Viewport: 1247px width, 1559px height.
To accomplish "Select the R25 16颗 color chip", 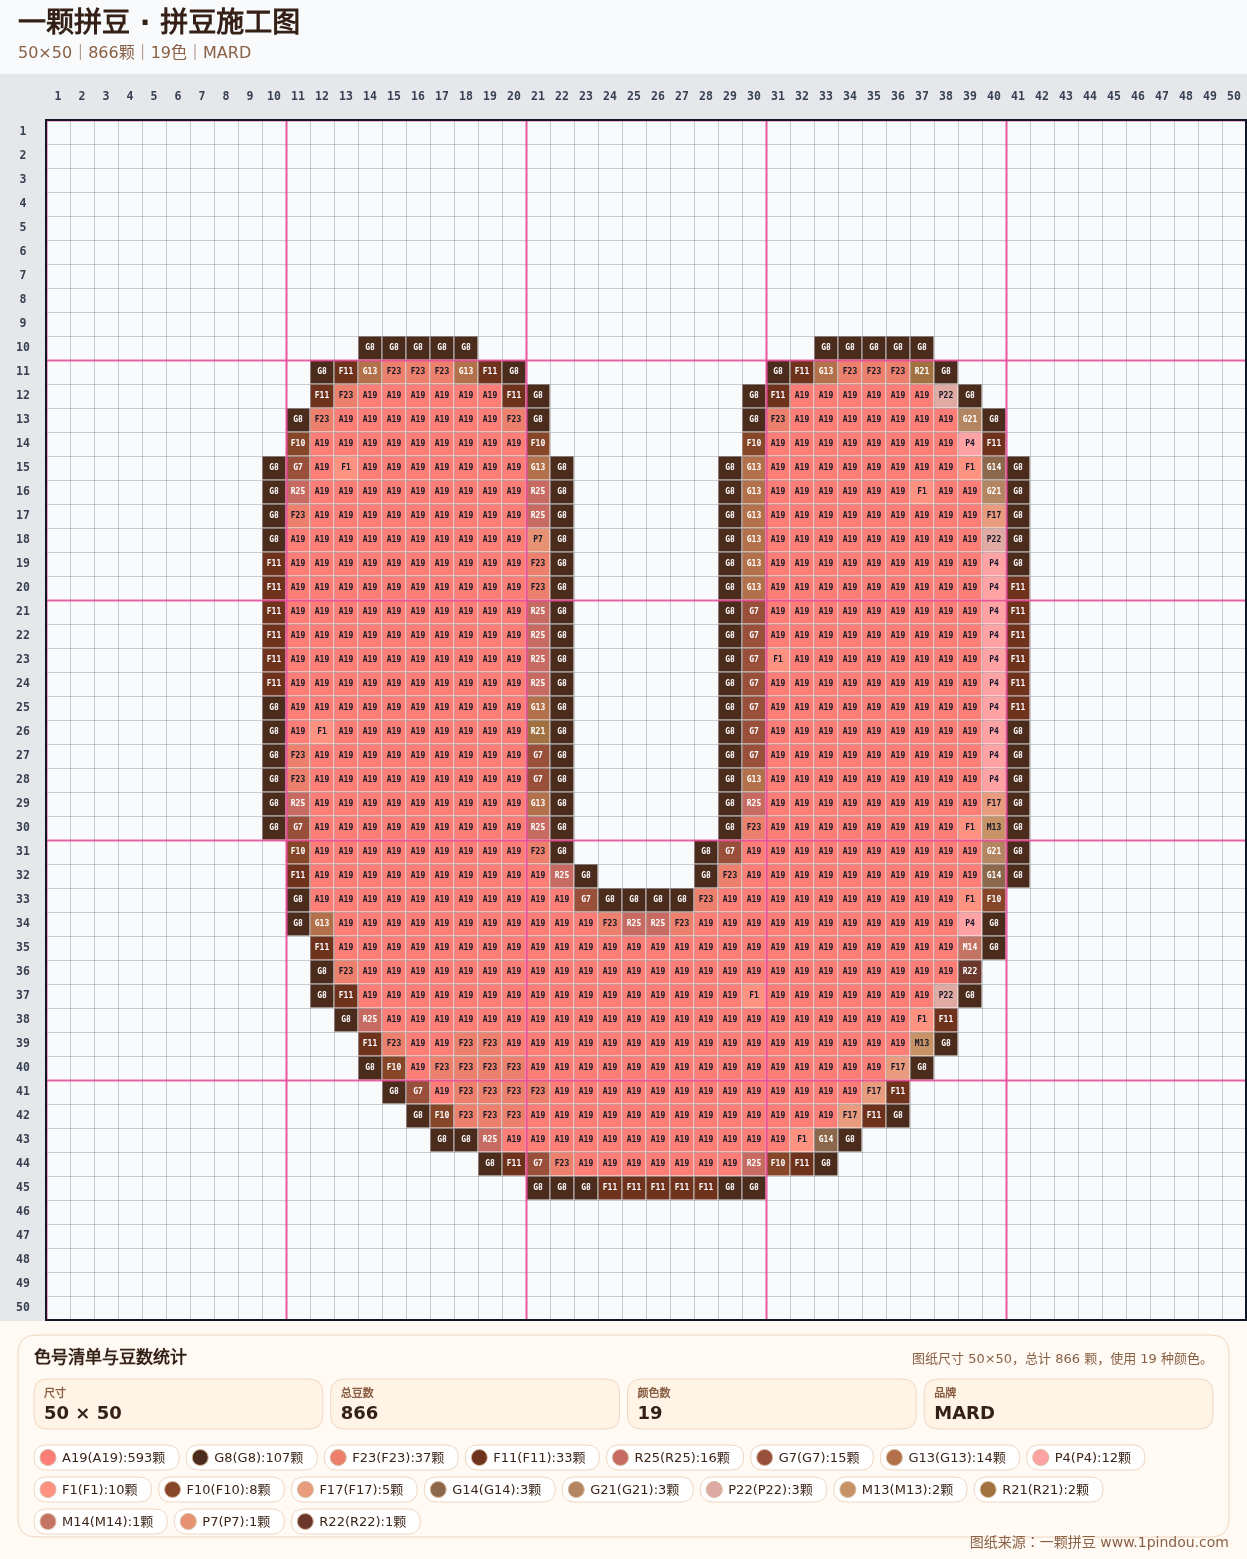I will click(674, 1457).
